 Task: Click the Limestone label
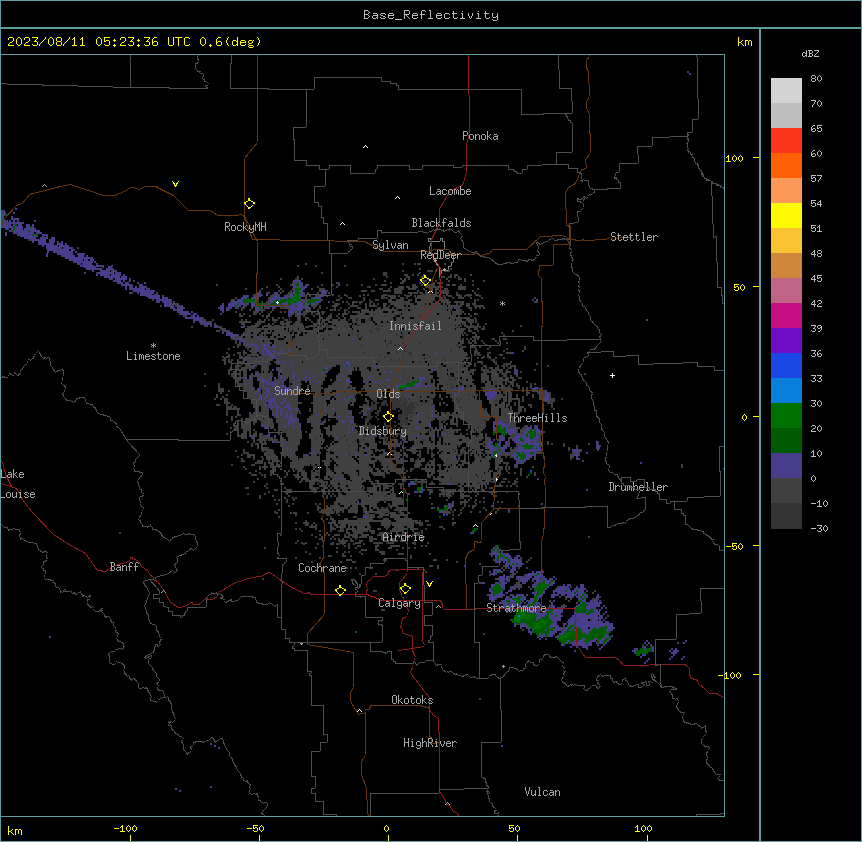coord(153,356)
